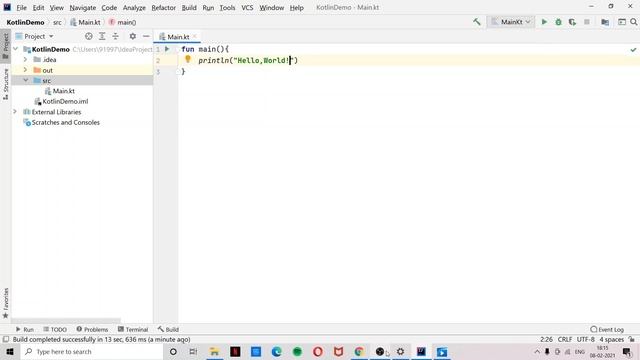Toggle the Project side tab
This screenshot has height=360, width=640.
pyautogui.click(x=6, y=46)
